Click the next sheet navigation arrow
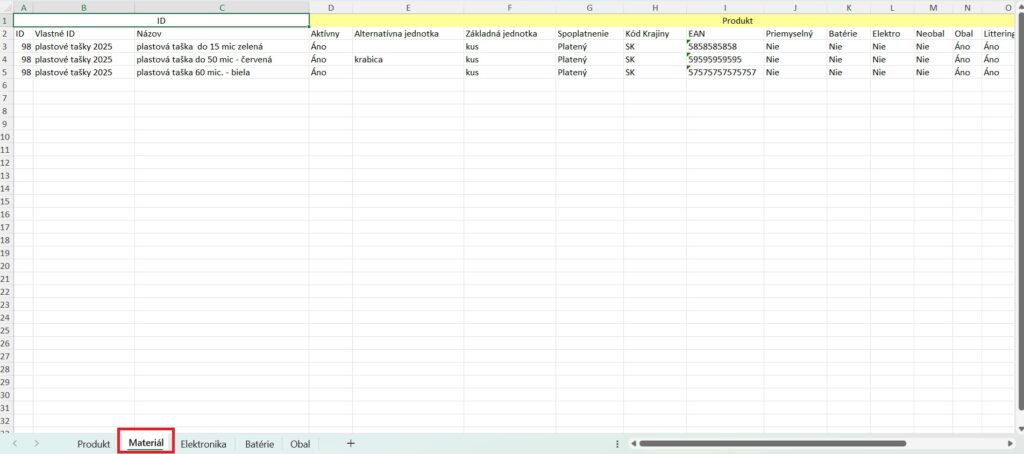This screenshot has width=1024, height=454. pyautogui.click(x=37, y=443)
